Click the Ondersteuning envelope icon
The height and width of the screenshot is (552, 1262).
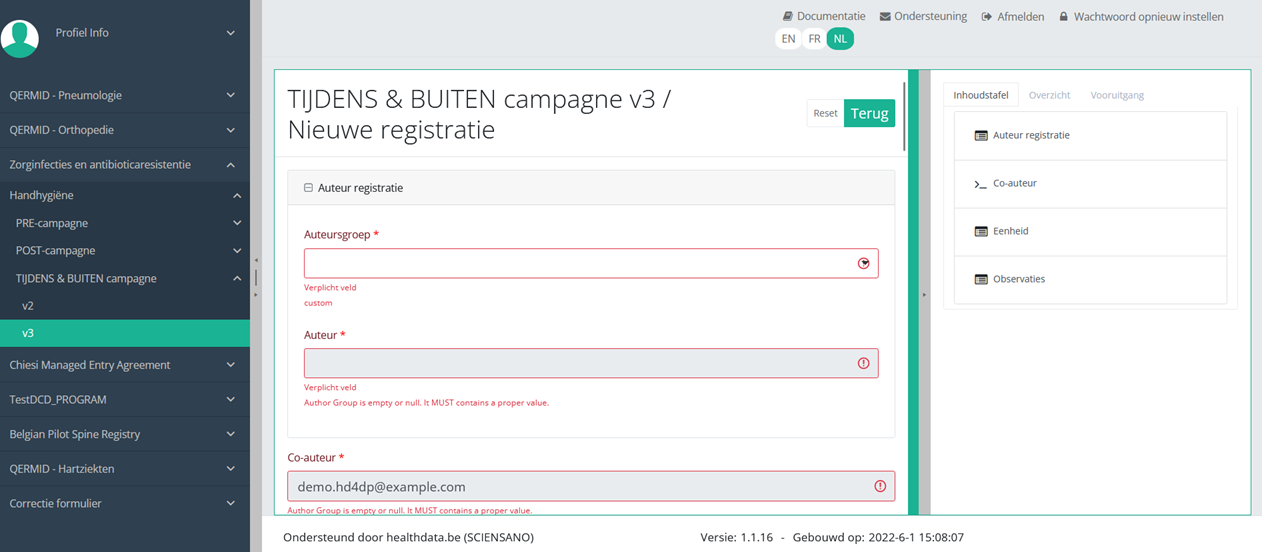coord(885,17)
